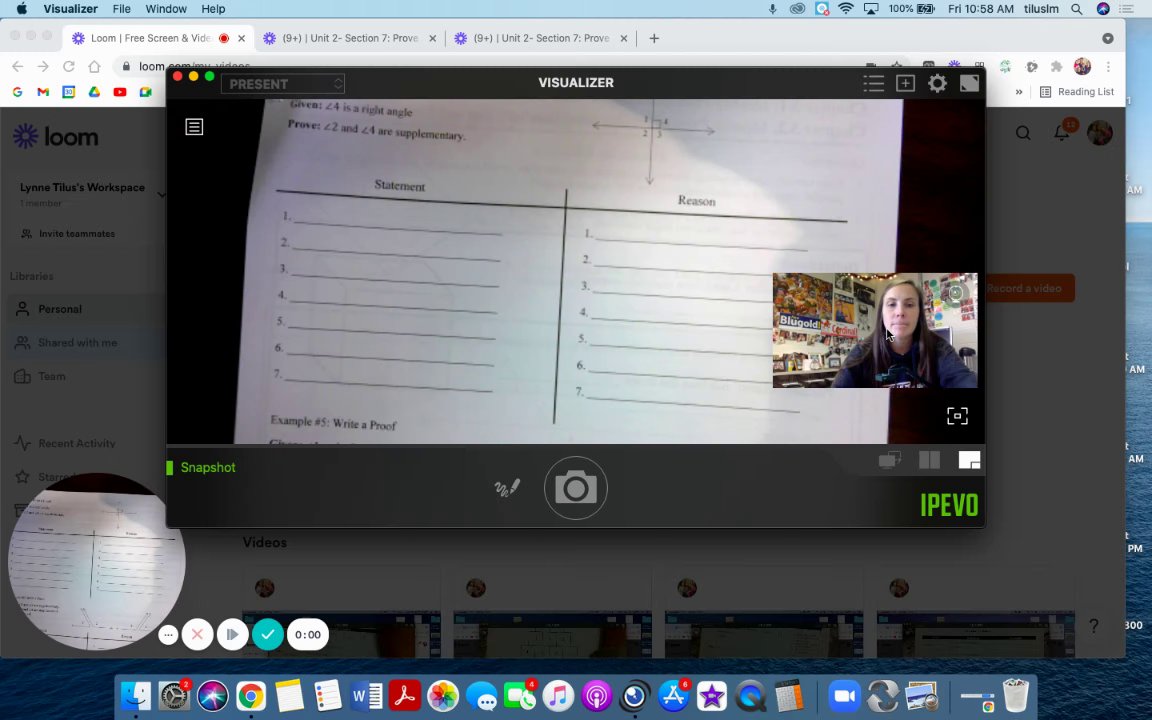
Task: Click the Loom circular camera bubble
Action: point(96,562)
